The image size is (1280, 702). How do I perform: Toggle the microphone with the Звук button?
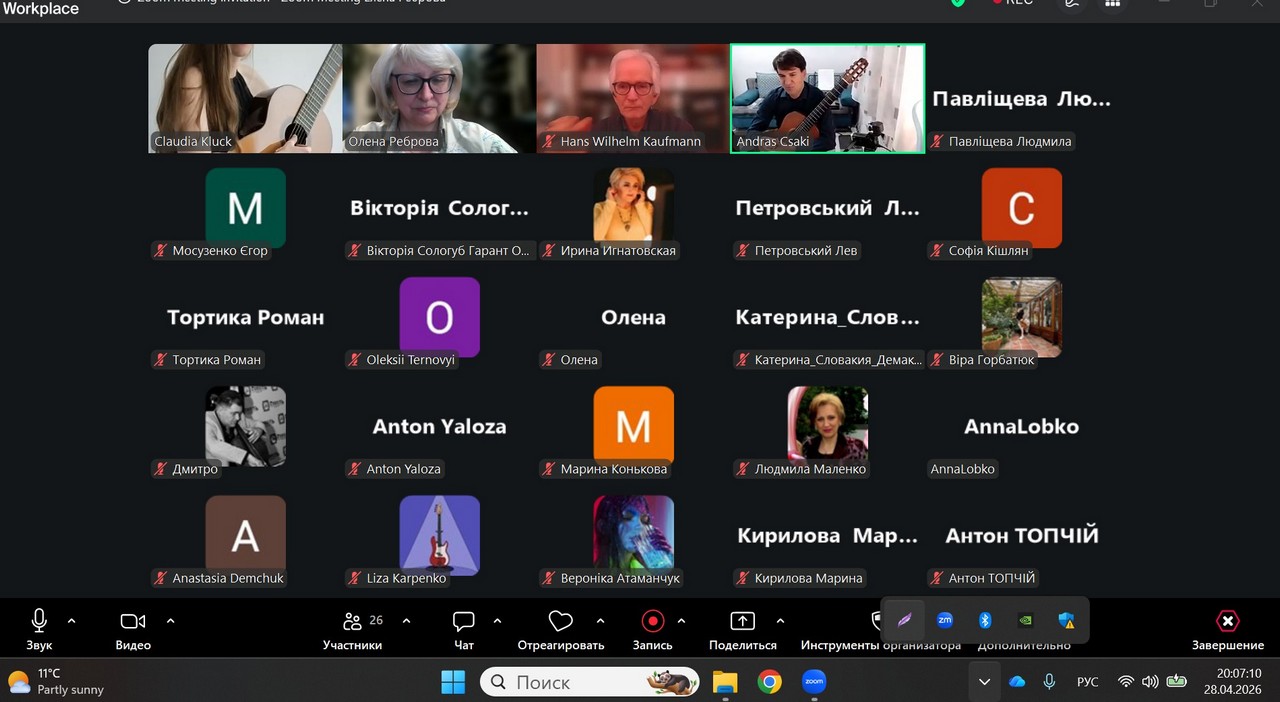coord(39,622)
